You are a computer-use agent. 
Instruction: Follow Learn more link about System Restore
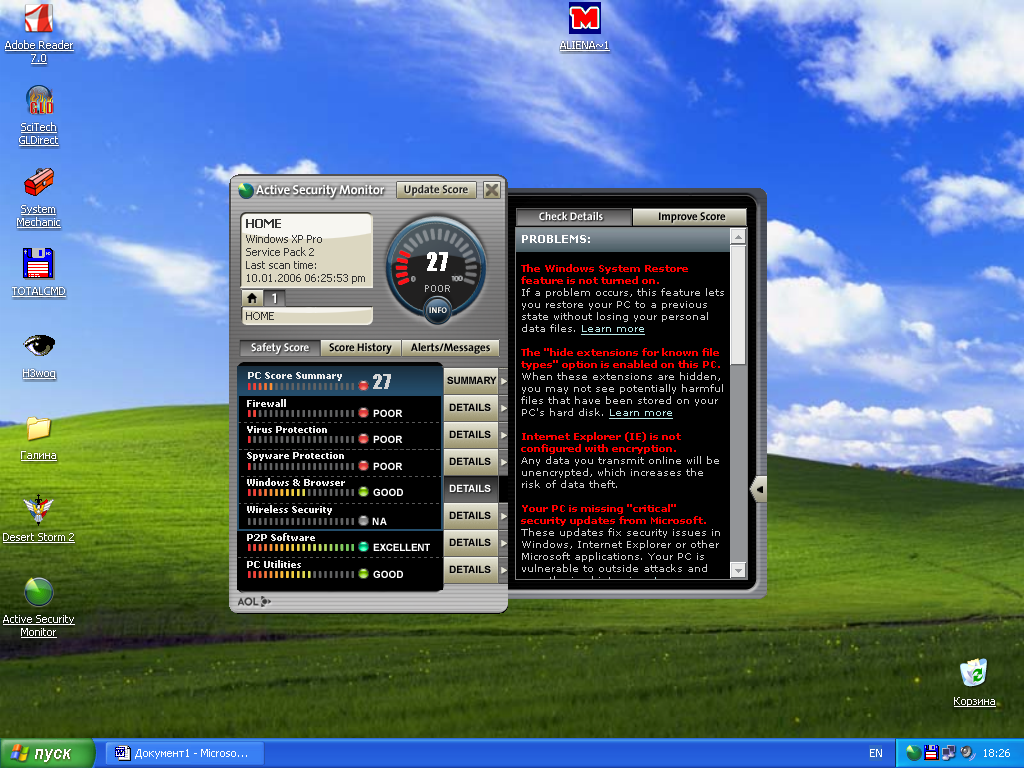[613, 329]
